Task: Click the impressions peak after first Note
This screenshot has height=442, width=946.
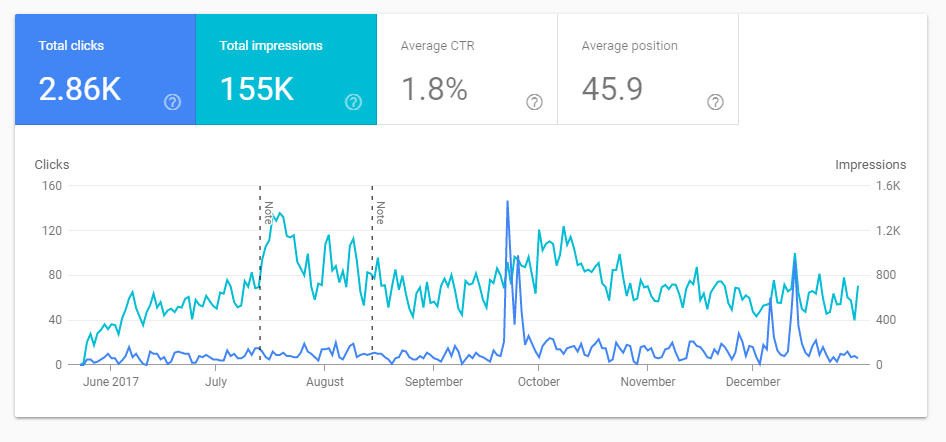Action: coord(277,213)
